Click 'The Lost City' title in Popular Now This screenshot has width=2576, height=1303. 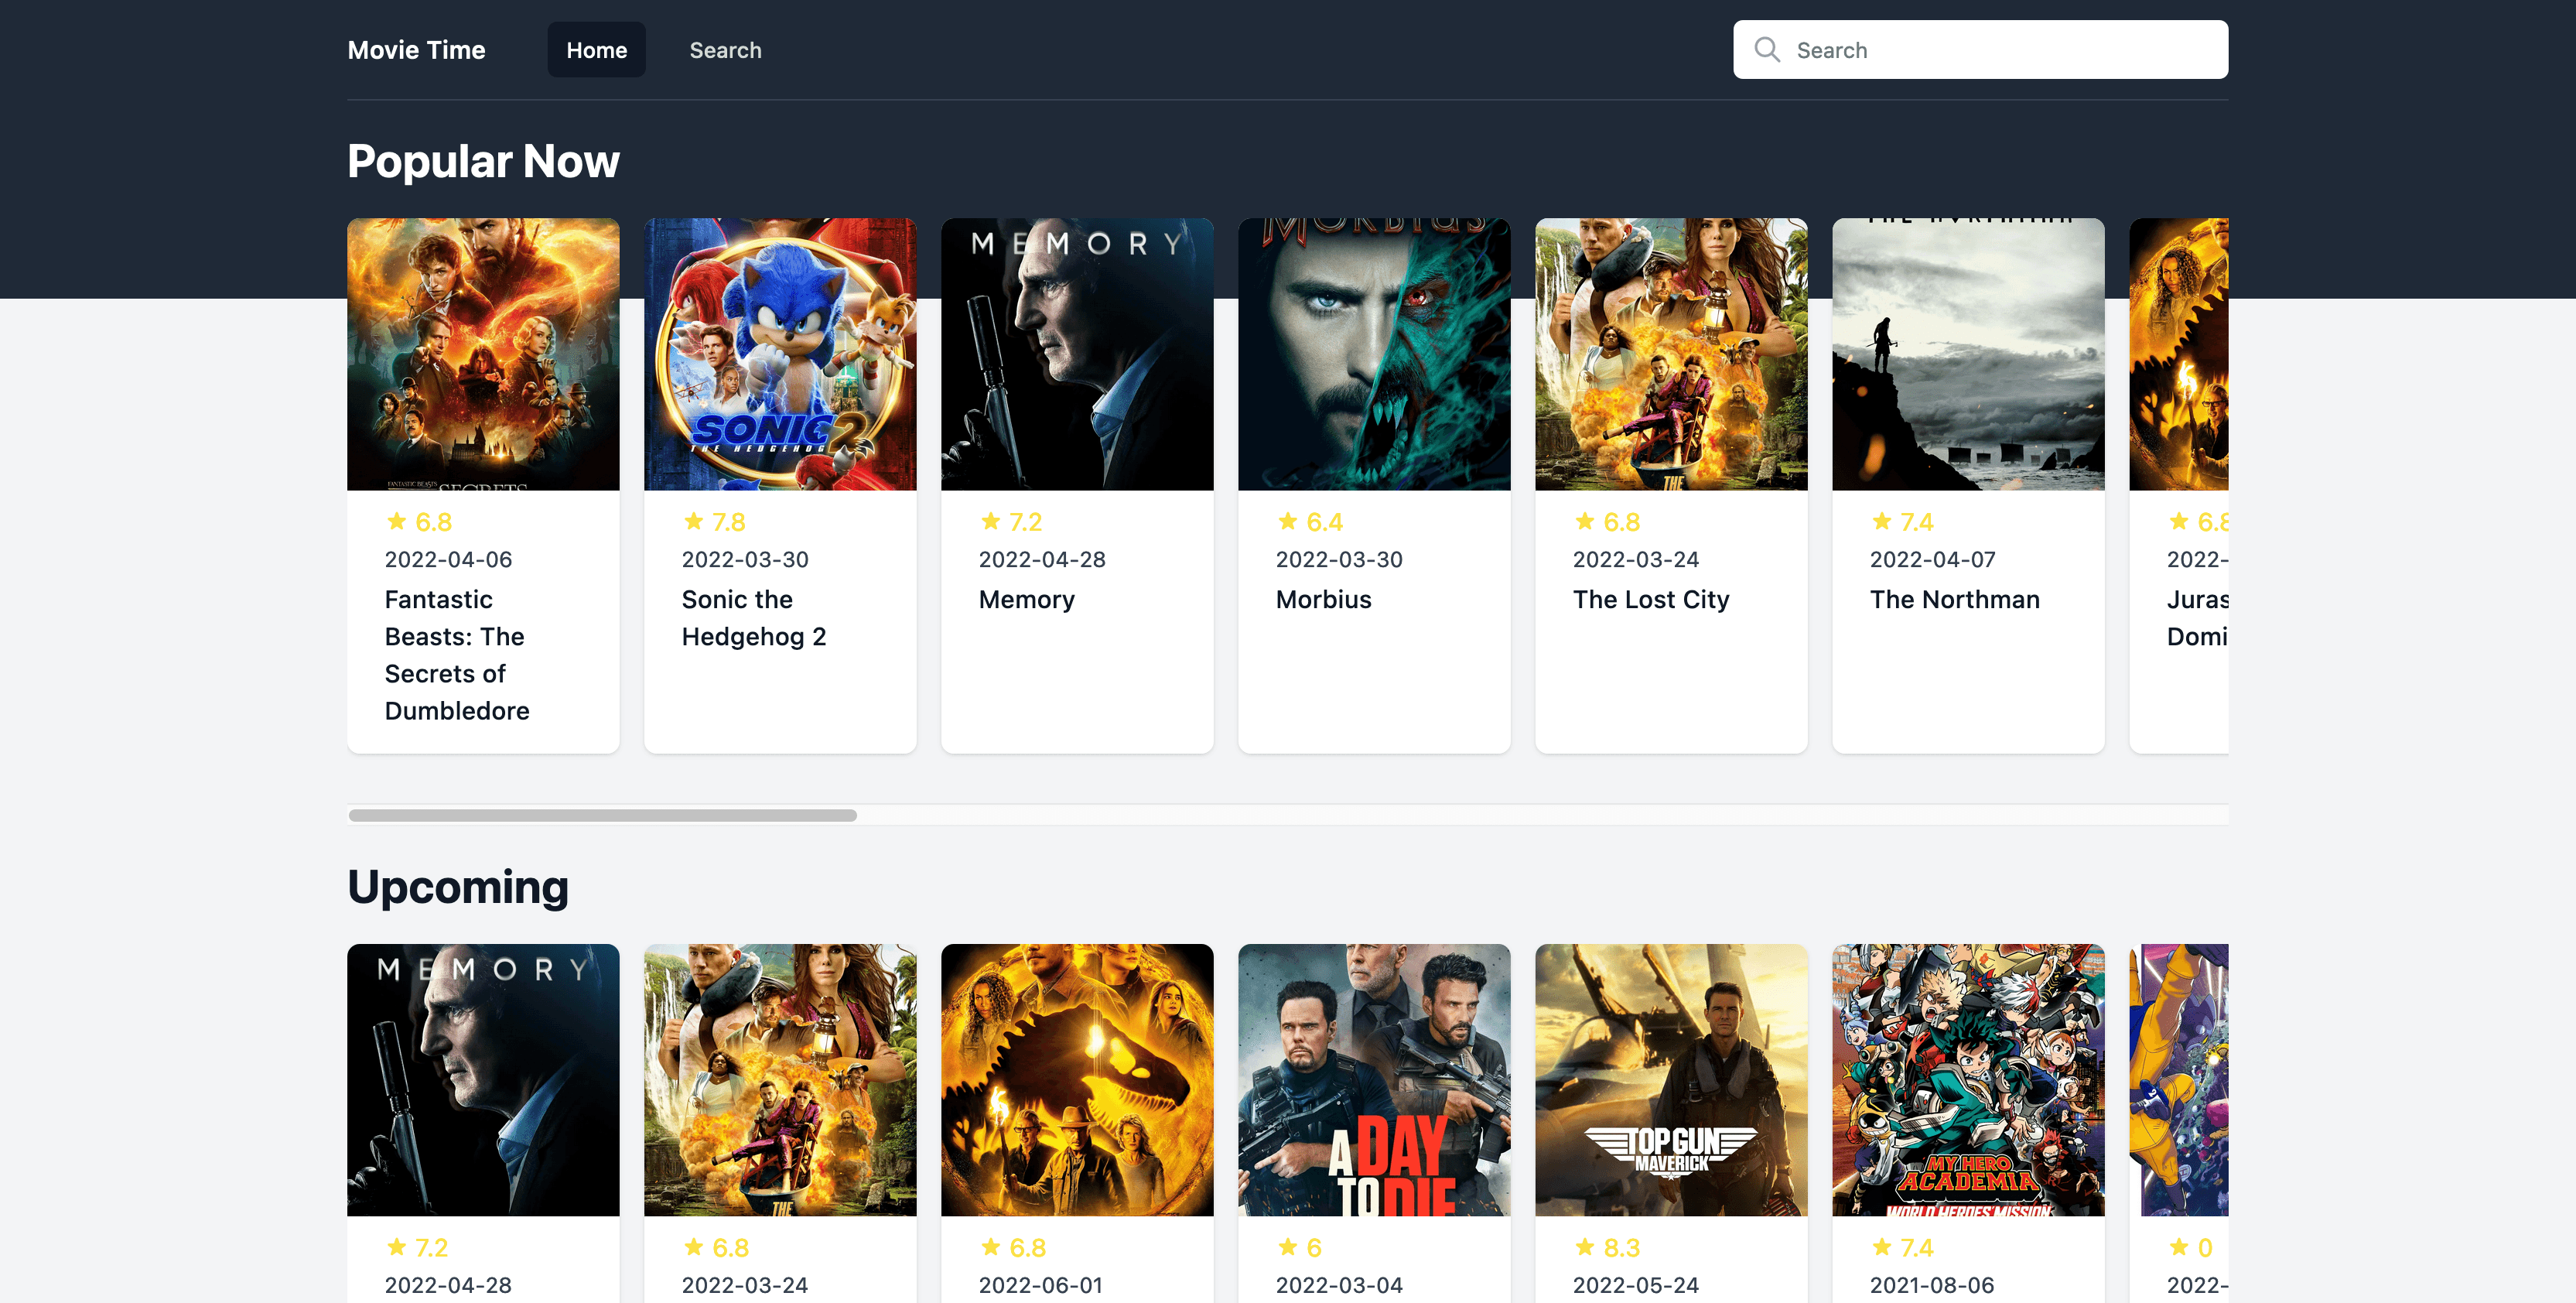pyautogui.click(x=1650, y=599)
